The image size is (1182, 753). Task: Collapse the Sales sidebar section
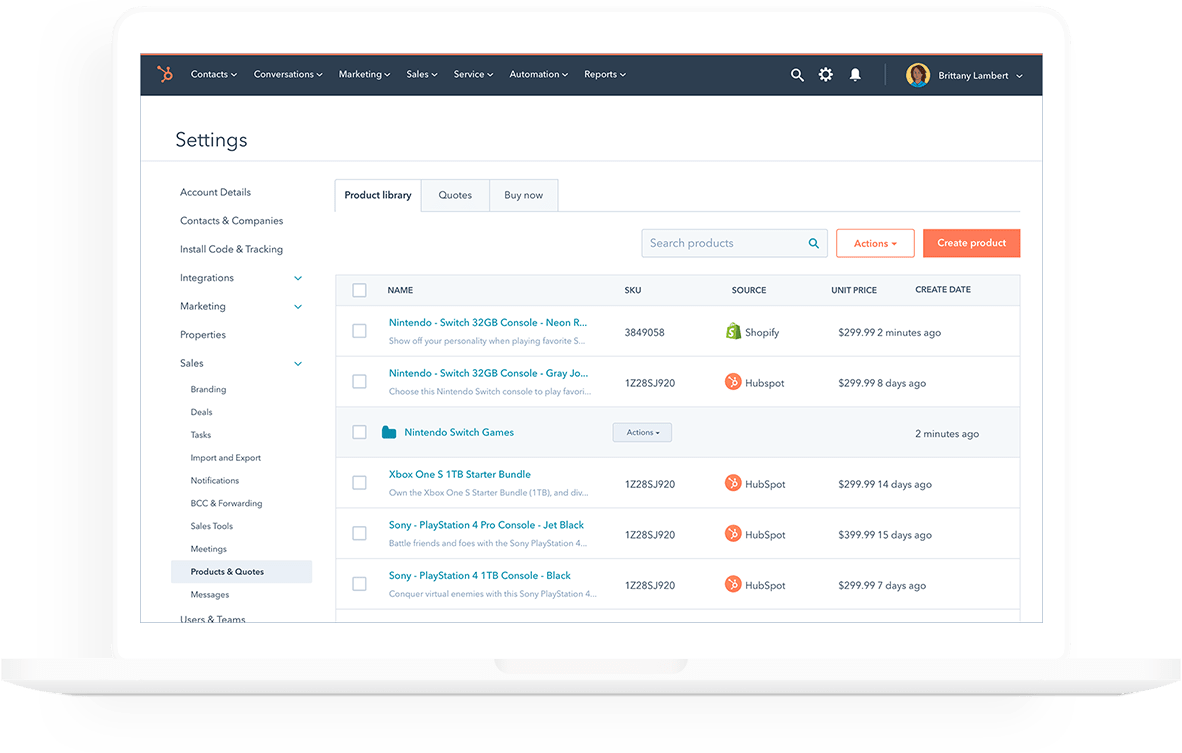pos(298,364)
